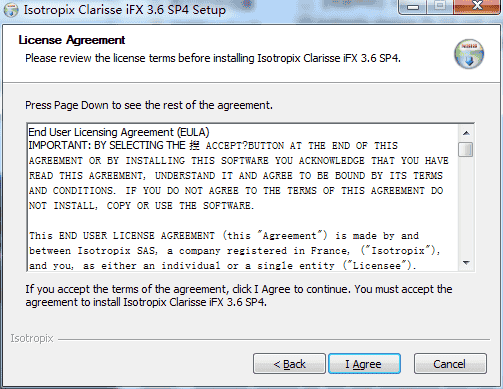
Task: Click the setup window title bar text
Action: pos(125,10)
